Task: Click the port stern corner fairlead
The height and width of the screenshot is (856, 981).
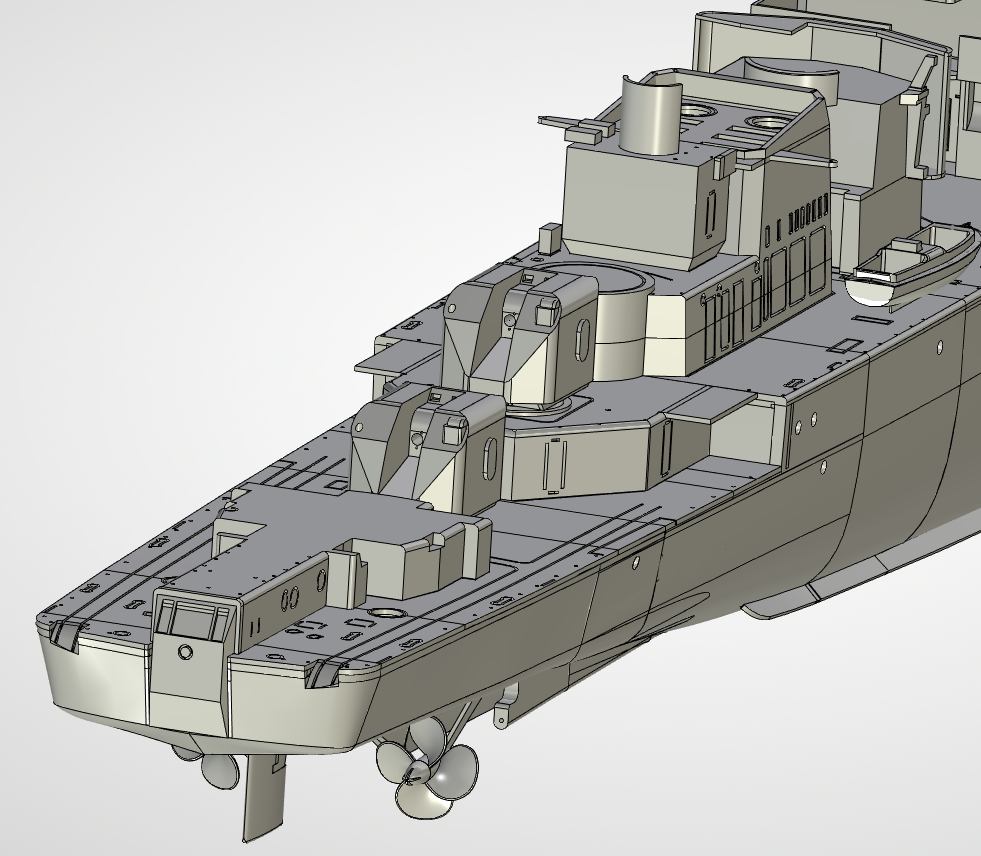Action: (64, 634)
